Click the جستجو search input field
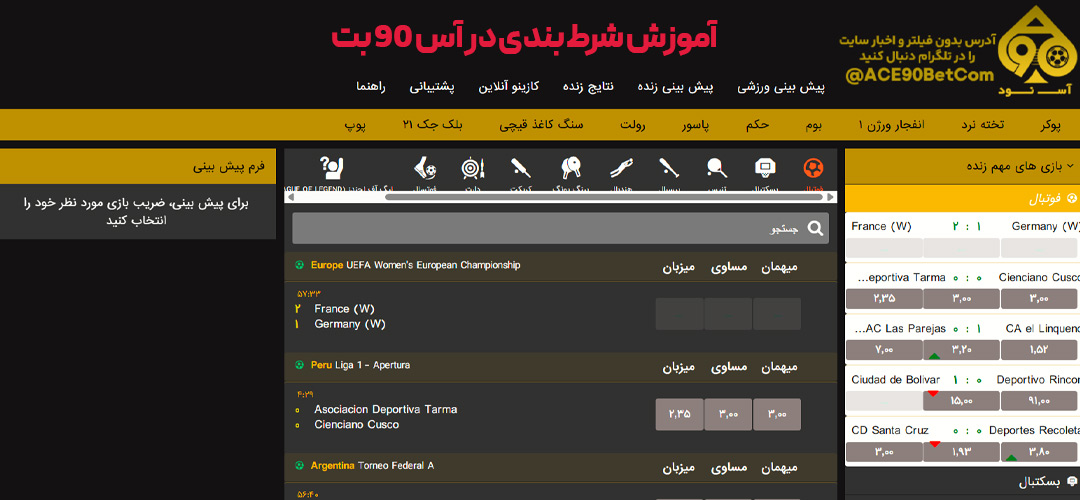Image resolution: width=1080 pixels, height=500 pixels. pos(550,229)
